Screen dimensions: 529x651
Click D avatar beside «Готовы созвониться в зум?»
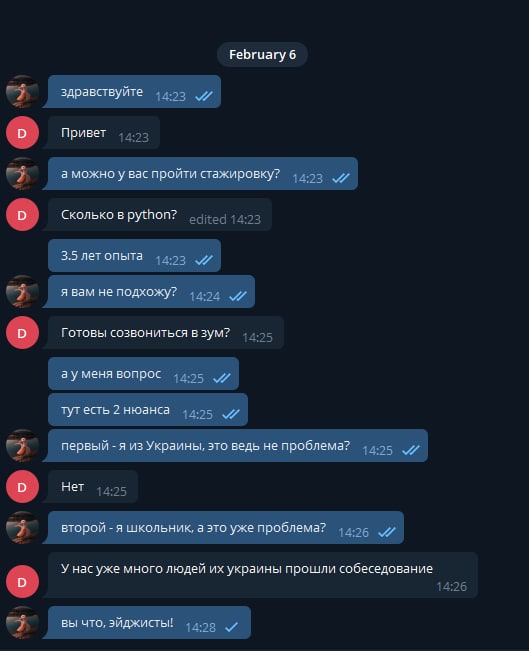tap(22, 333)
